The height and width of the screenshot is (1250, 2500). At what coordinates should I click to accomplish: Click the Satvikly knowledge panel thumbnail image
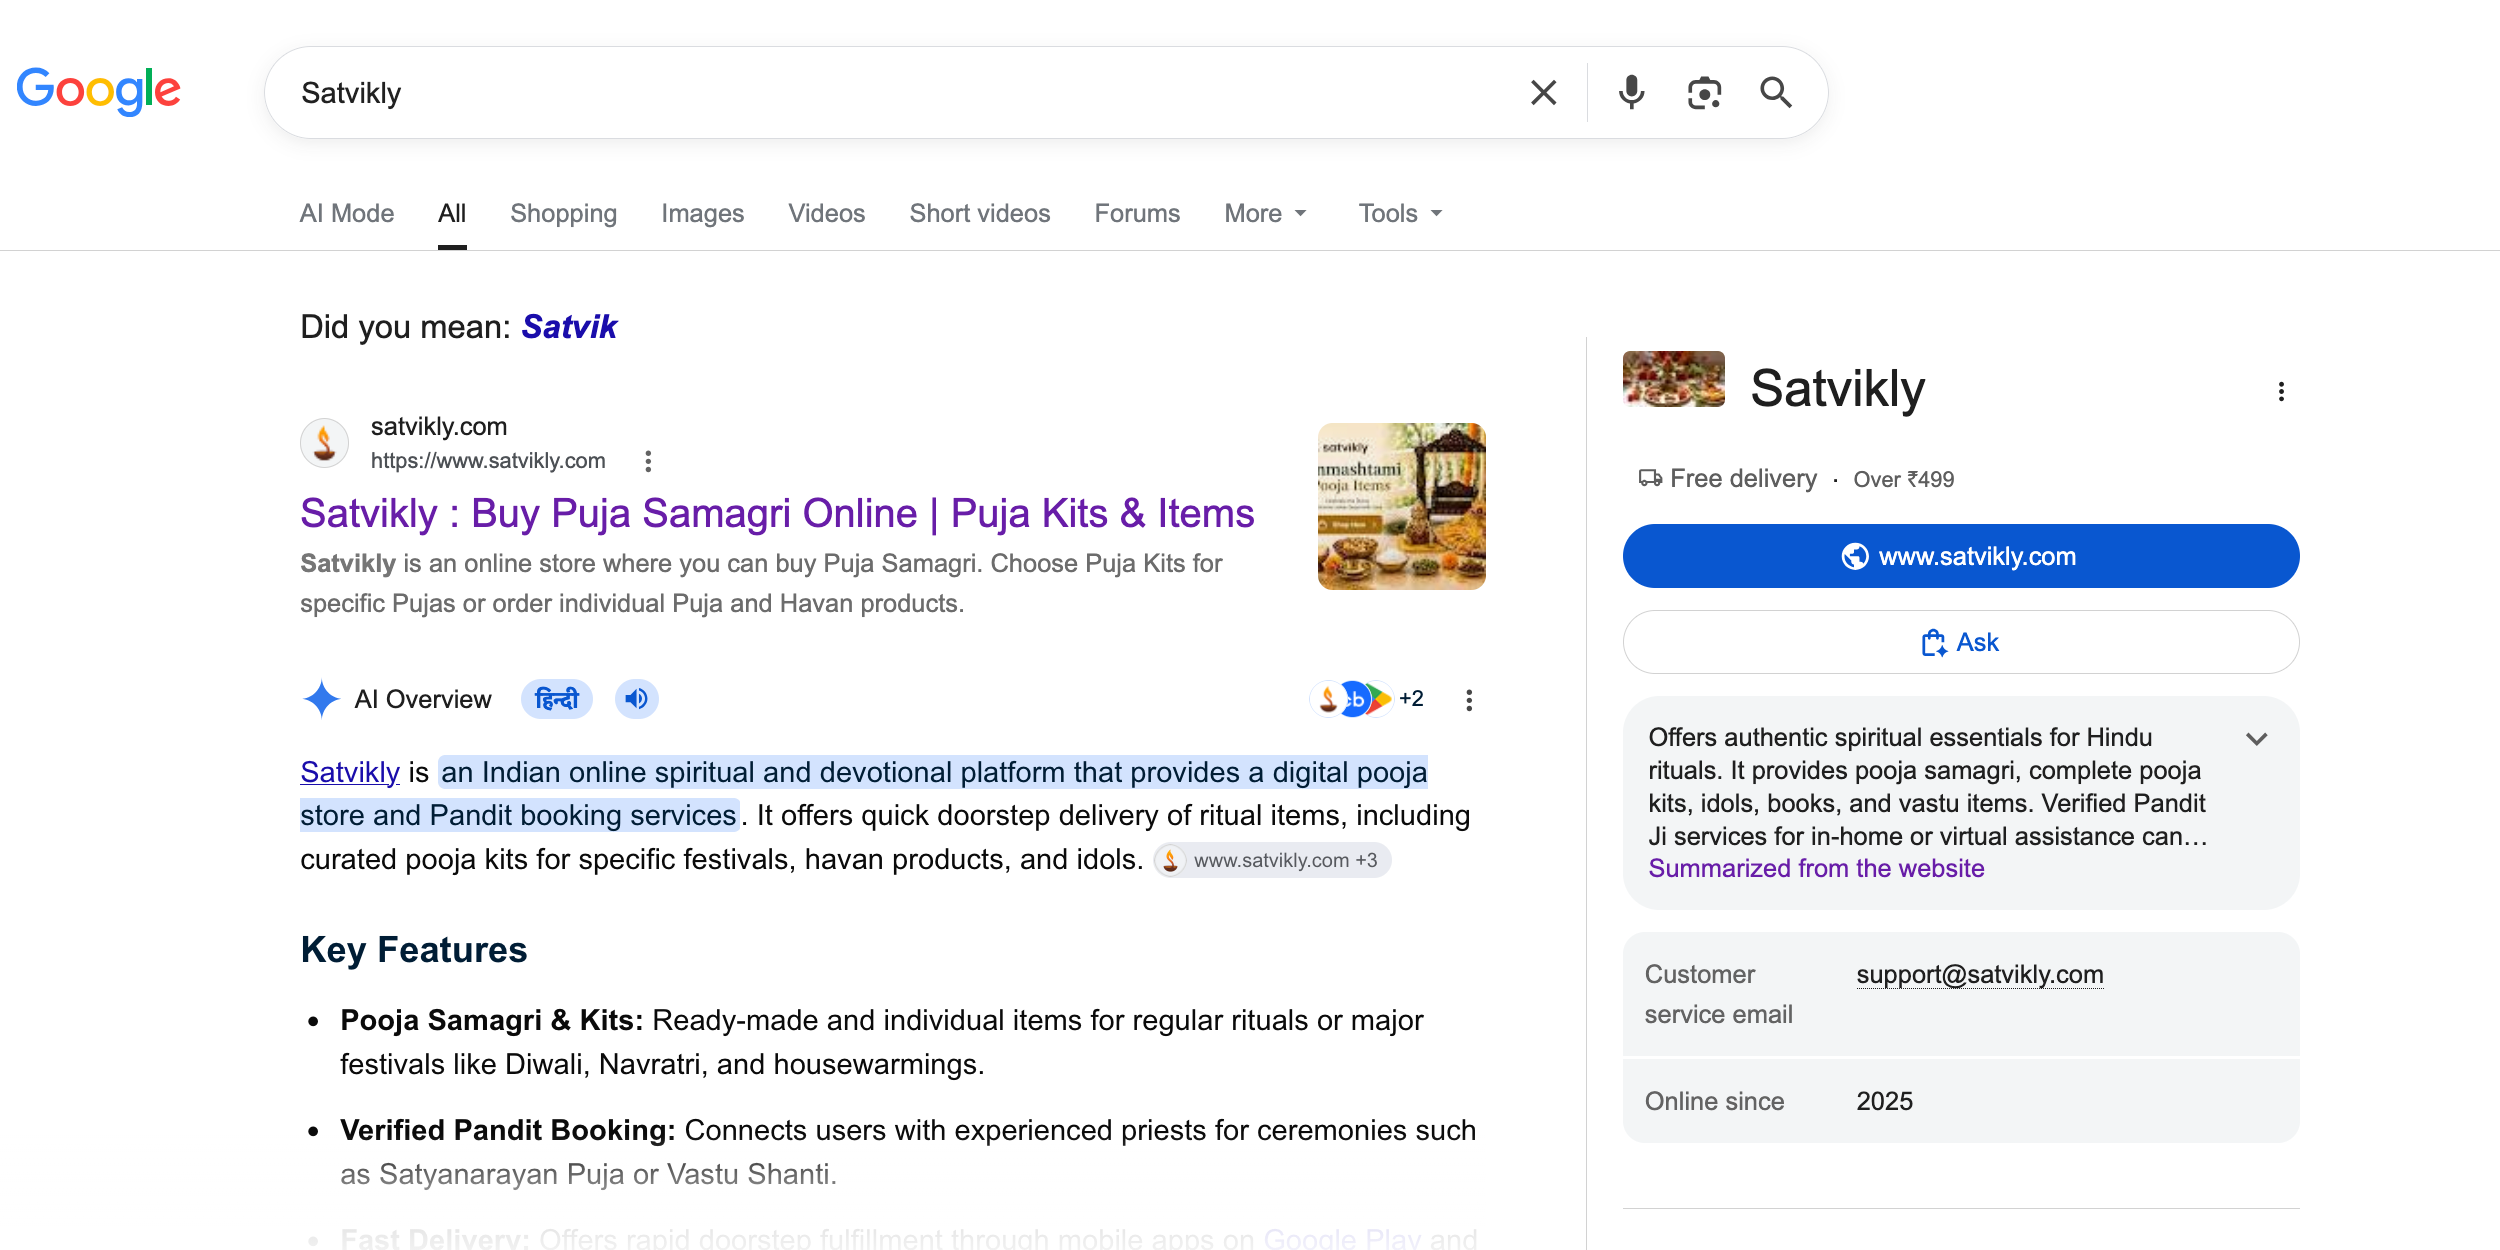pos(1674,379)
